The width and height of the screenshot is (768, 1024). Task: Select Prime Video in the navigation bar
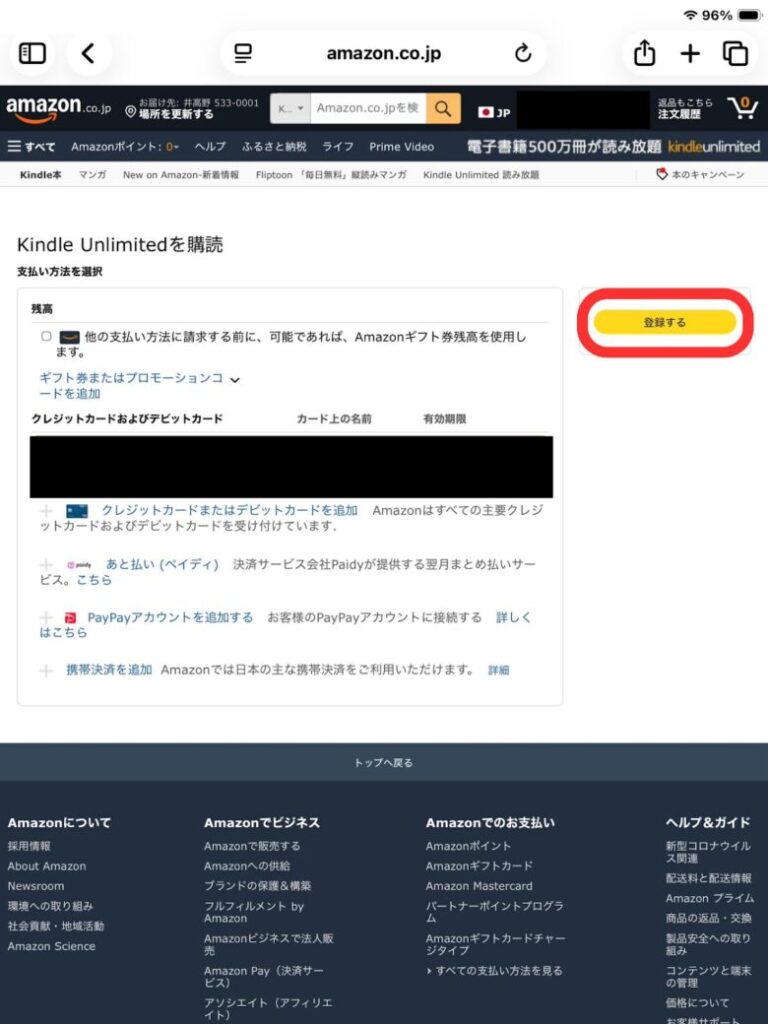coord(401,146)
